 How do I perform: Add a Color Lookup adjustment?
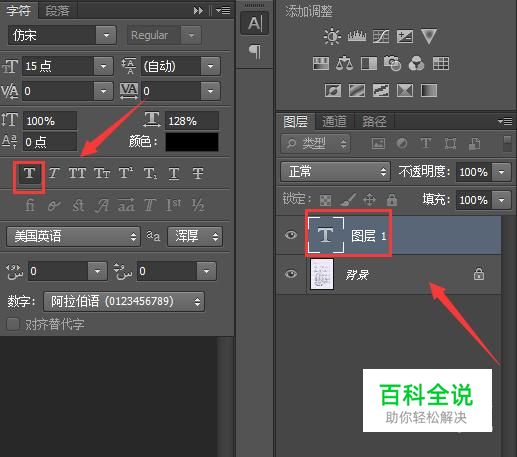441,63
